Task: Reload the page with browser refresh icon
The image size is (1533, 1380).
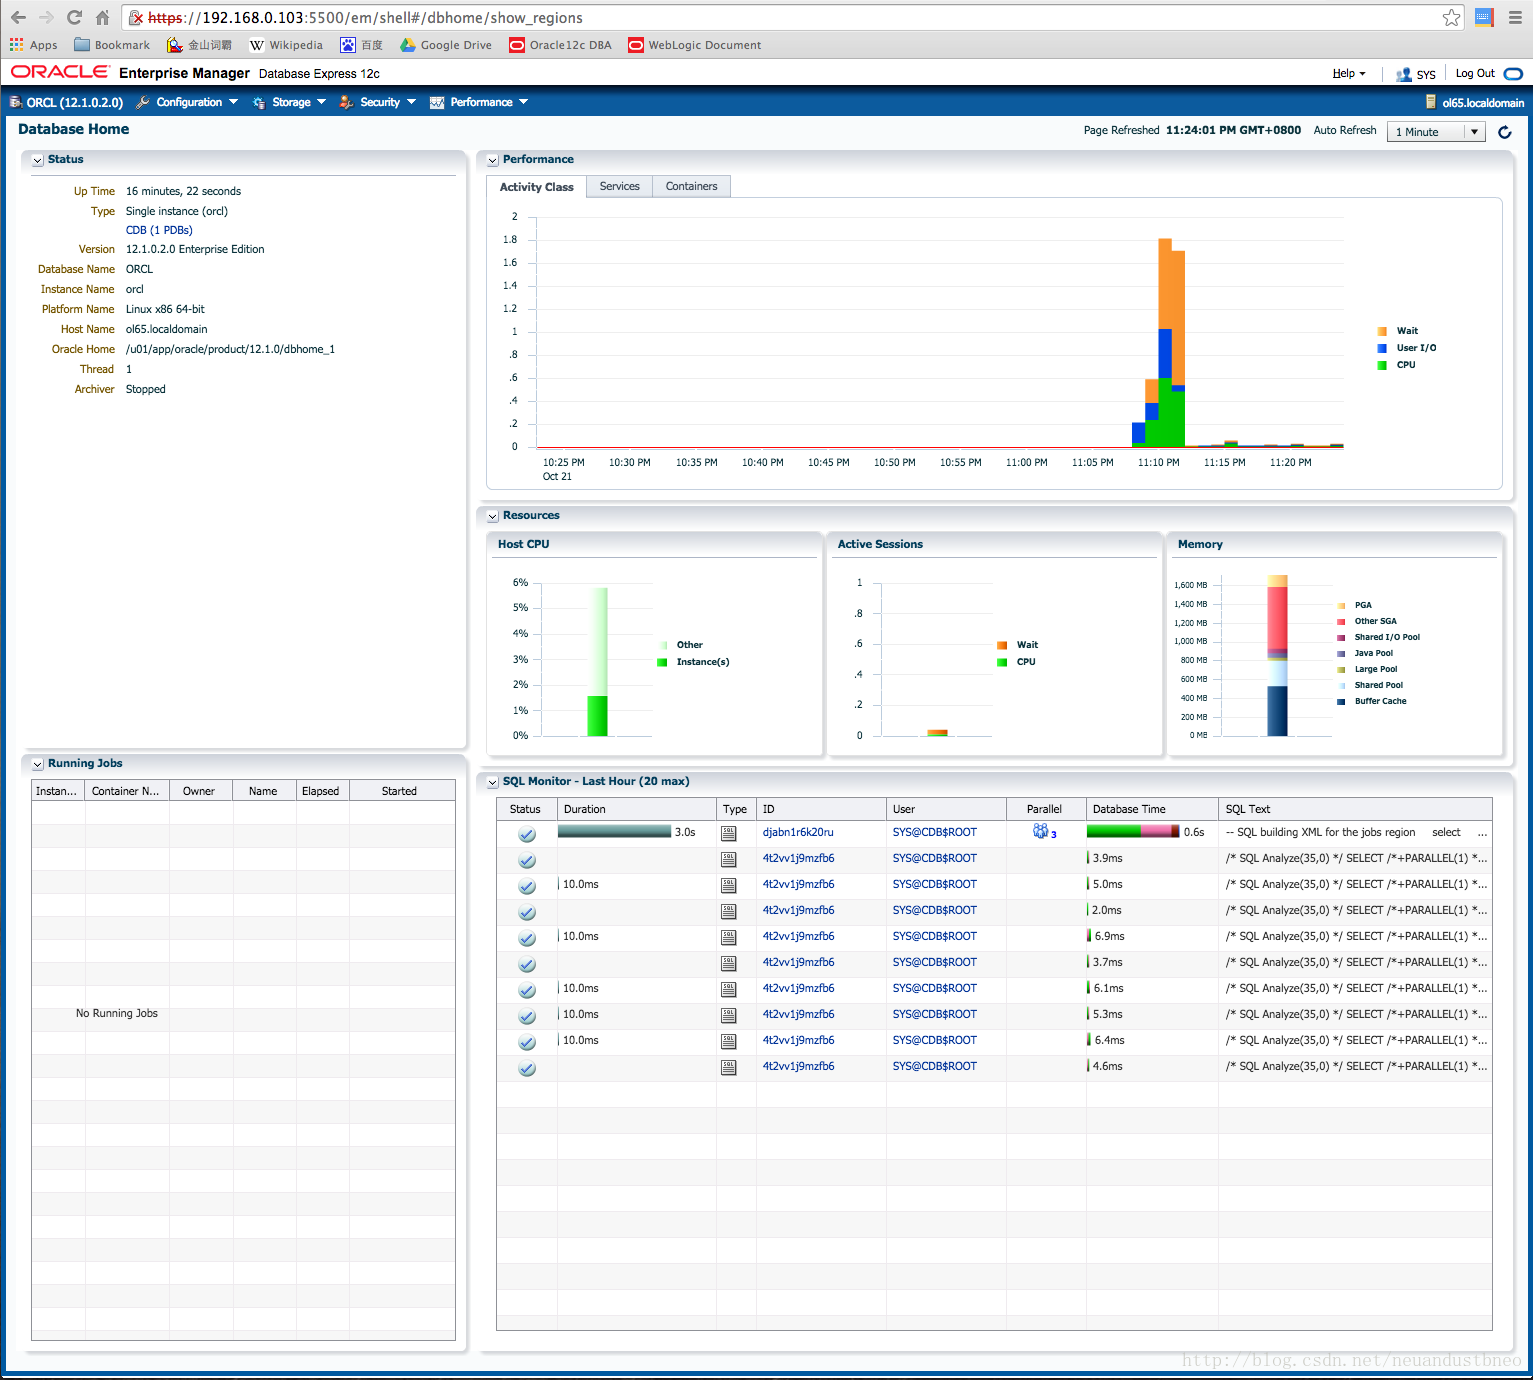Action: [x=74, y=17]
